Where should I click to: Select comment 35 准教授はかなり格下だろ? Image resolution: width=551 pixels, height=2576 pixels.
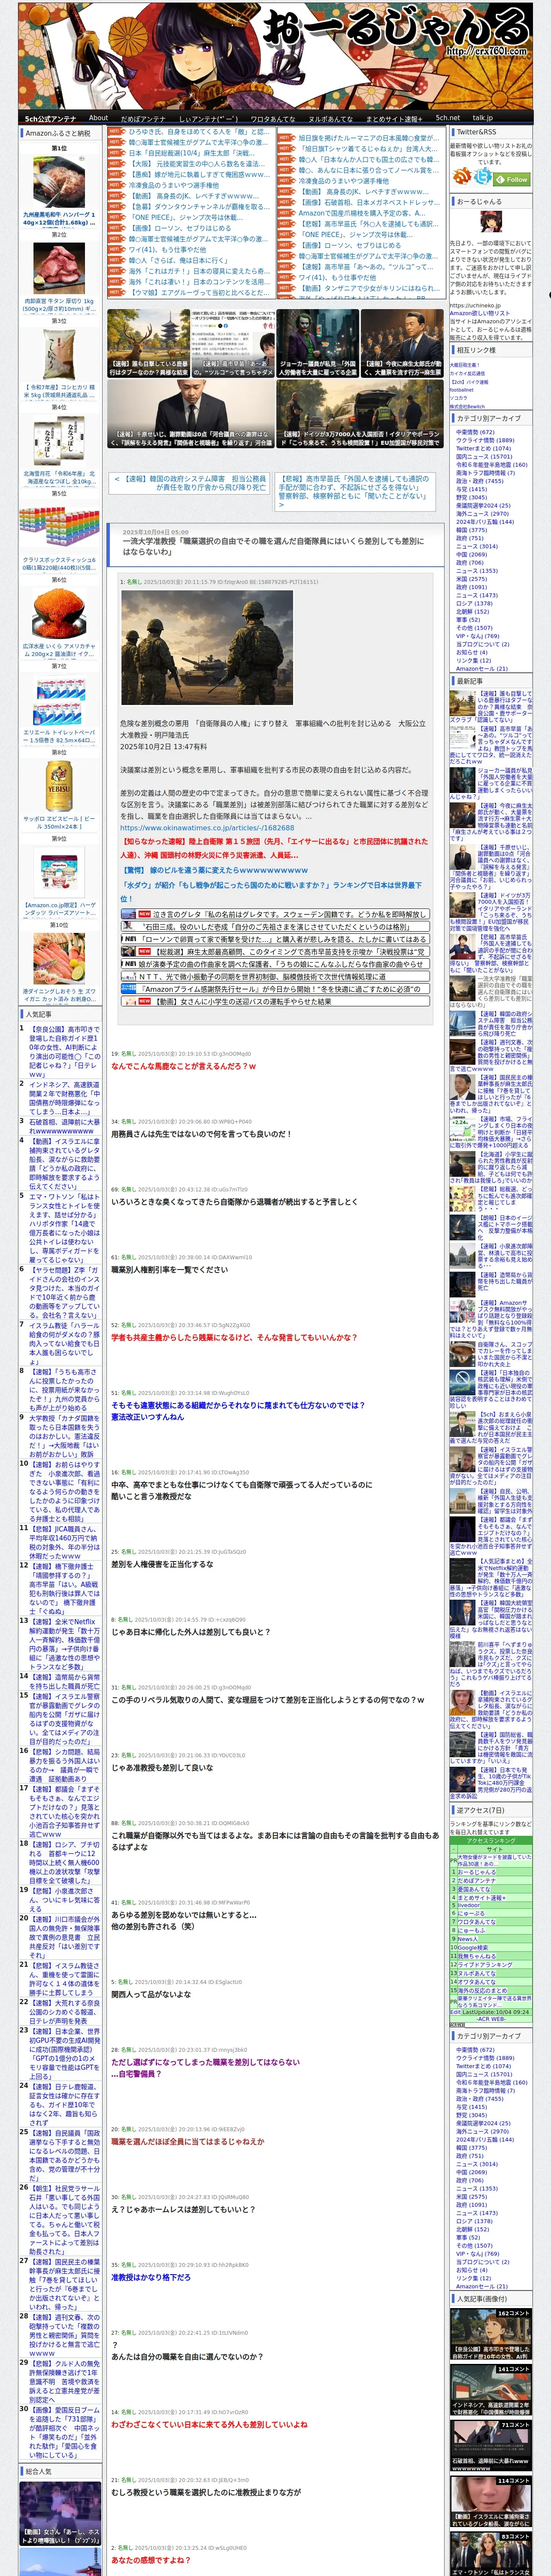coord(151,2277)
